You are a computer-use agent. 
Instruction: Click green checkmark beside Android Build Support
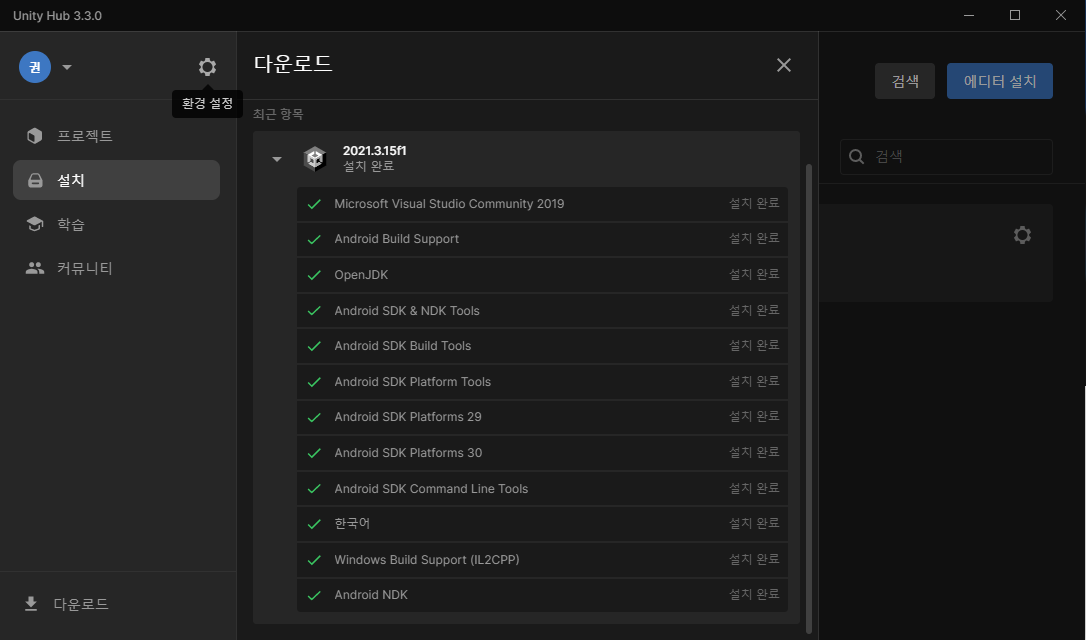314,239
